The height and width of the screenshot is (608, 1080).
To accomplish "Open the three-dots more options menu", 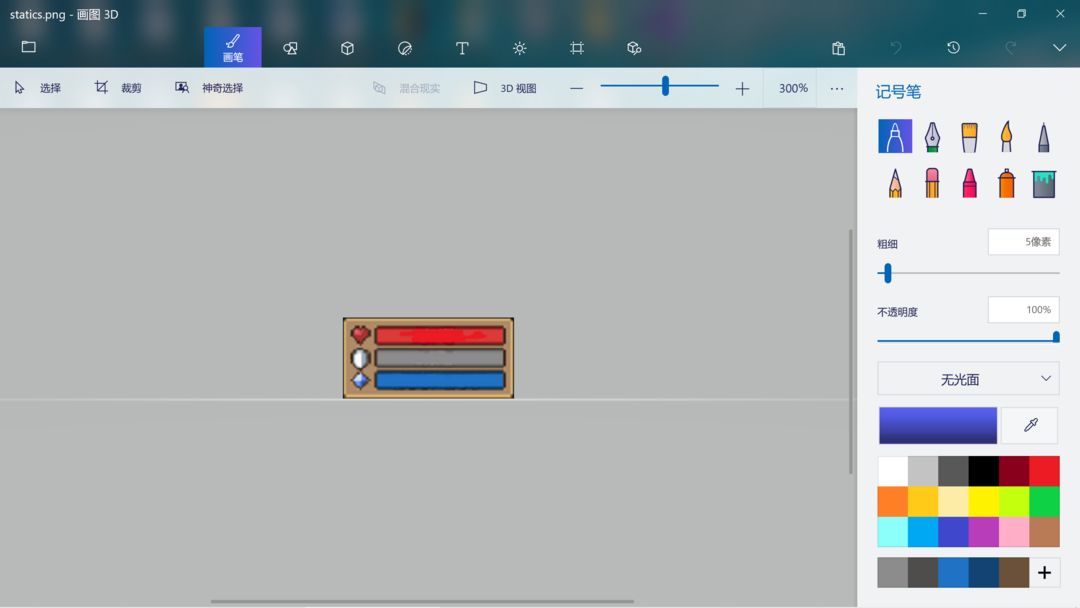I will coord(837,88).
